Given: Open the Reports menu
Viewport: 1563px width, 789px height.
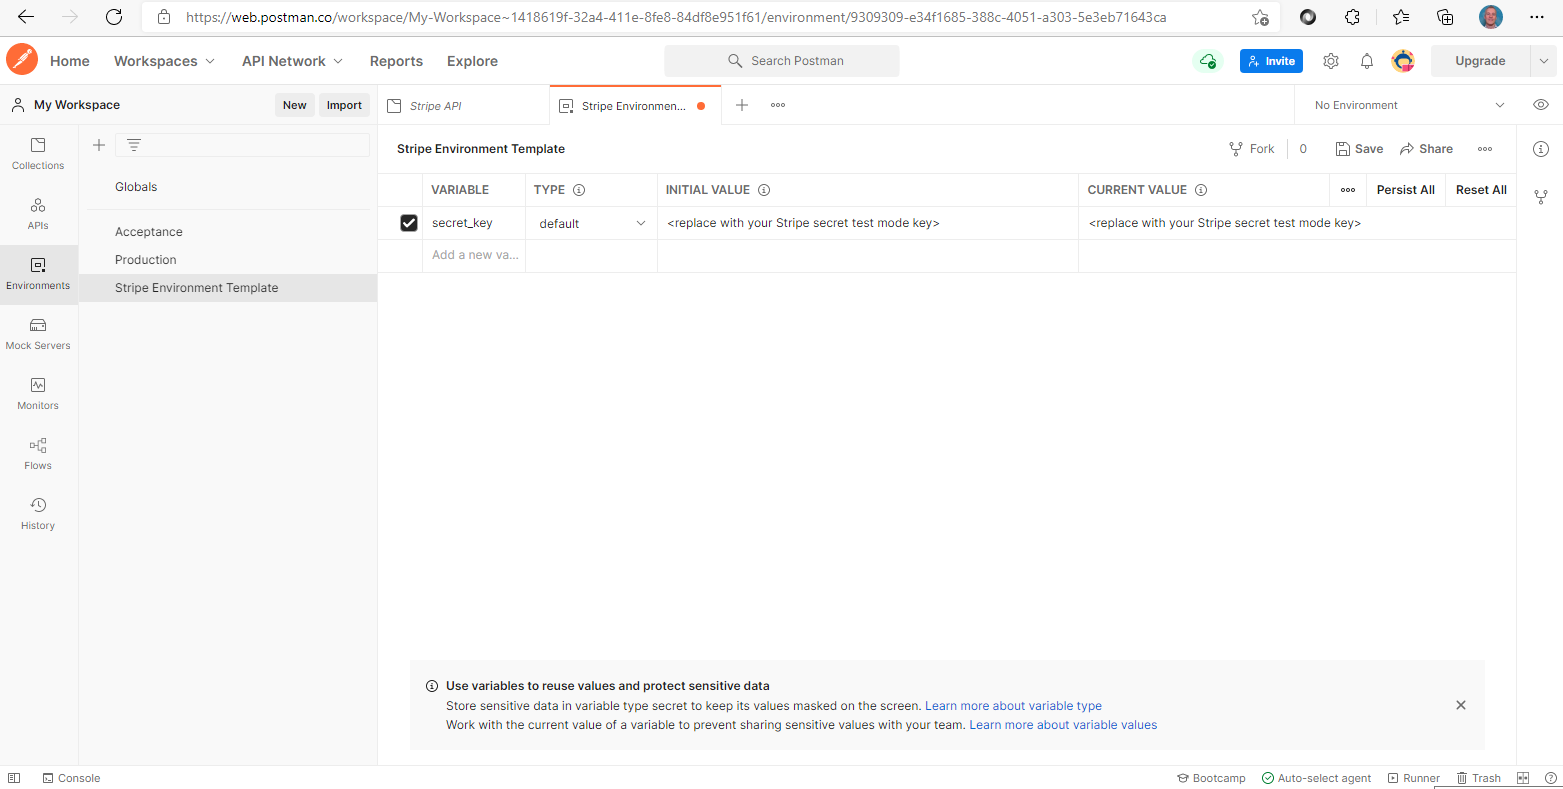Looking at the screenshot, I should pyautogui.click(x=396, y=61).
